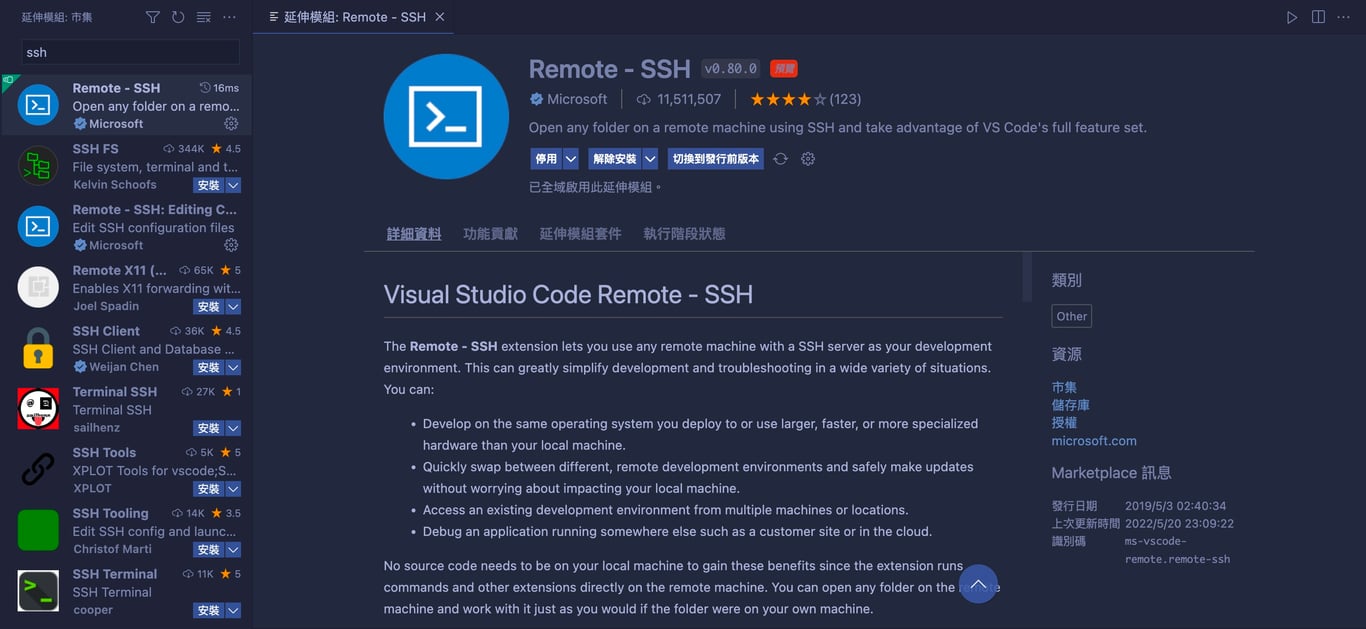Open the microsoft.com resource link
This screenshot has height=629, width=1366.
tap(1094, 440)
